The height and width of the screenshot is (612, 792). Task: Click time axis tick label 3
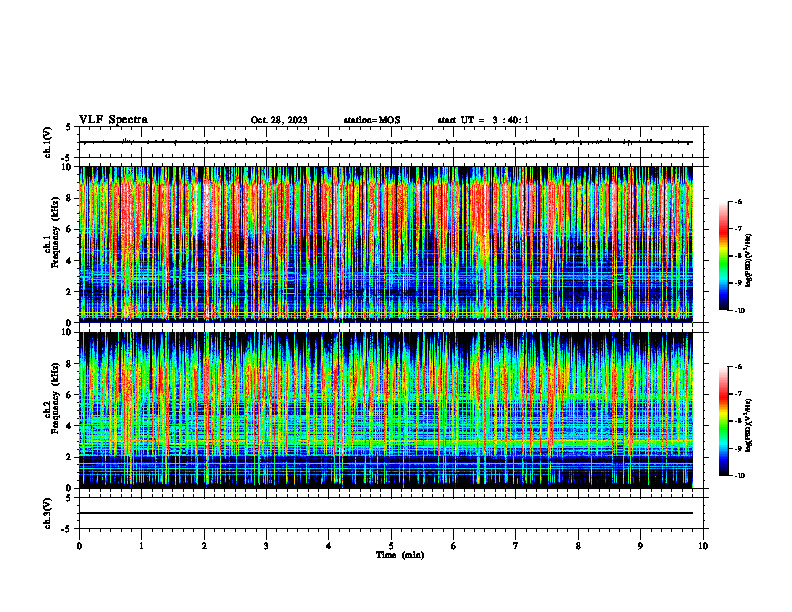266,546
